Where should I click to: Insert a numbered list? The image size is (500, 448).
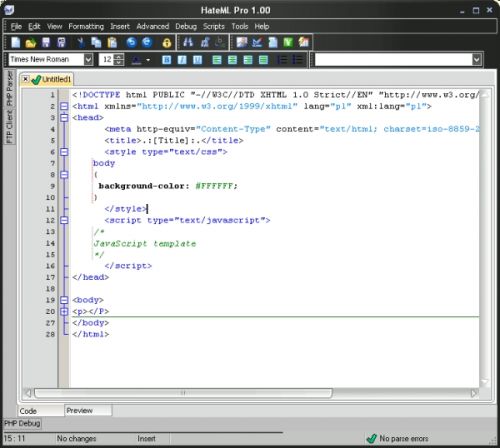pyautogui.click(x=282, y=60)
